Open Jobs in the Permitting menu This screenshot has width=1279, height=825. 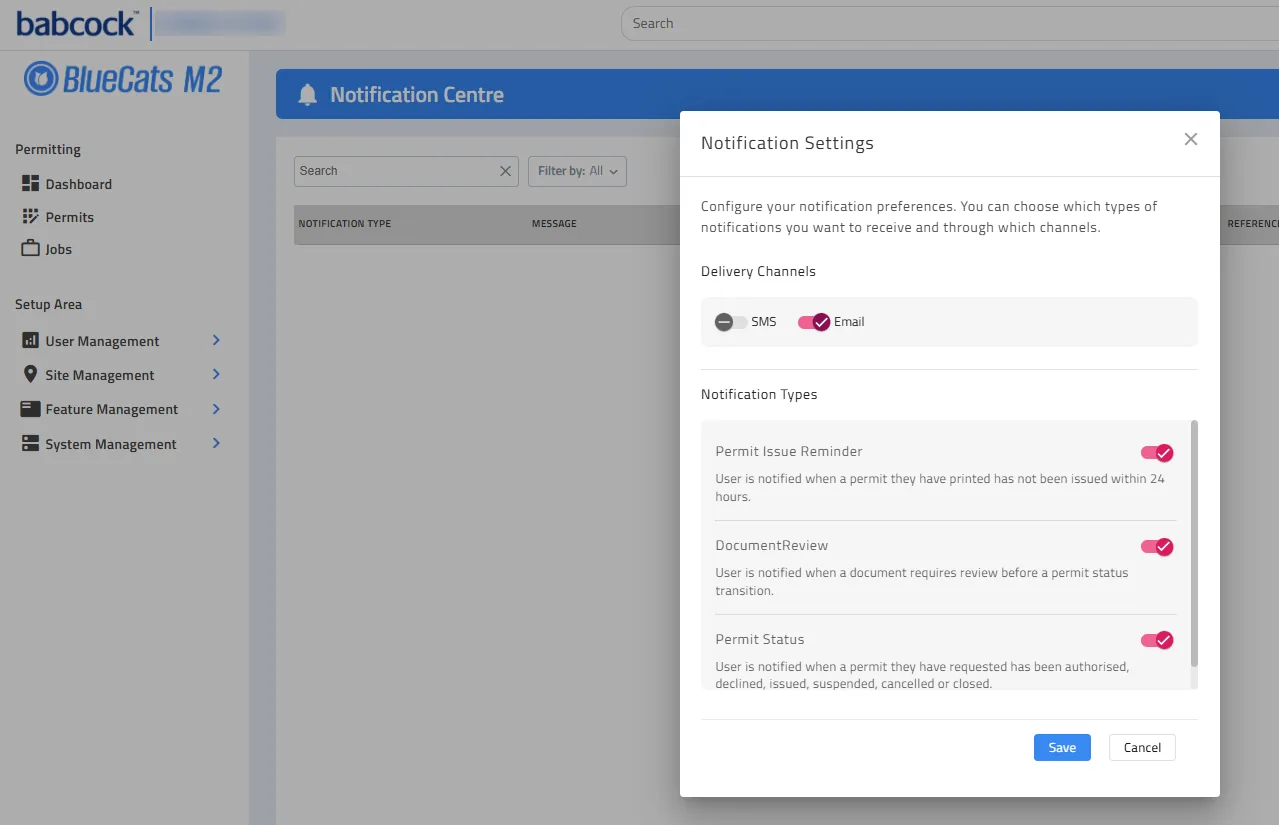point(58,249)
